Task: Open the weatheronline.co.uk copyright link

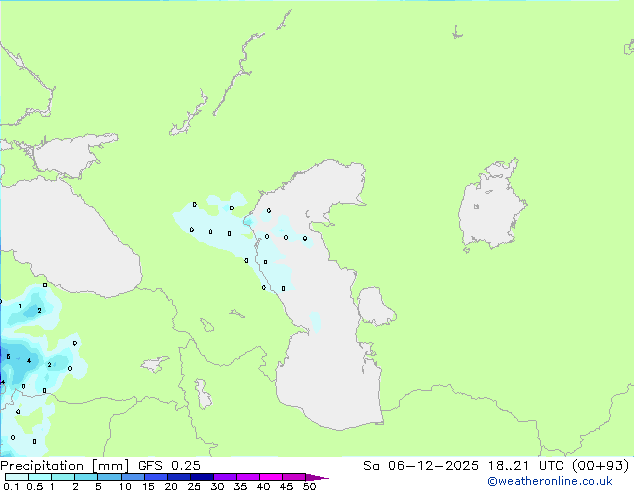Action: point(550,481)
